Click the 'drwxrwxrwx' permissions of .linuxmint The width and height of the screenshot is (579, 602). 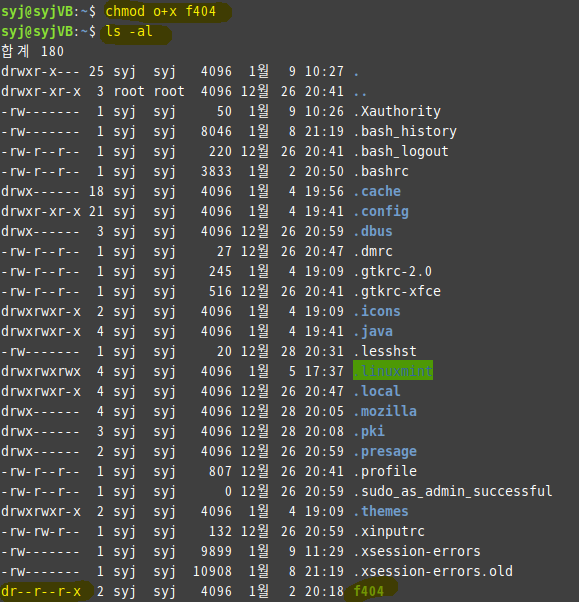(x=41, y=371)
